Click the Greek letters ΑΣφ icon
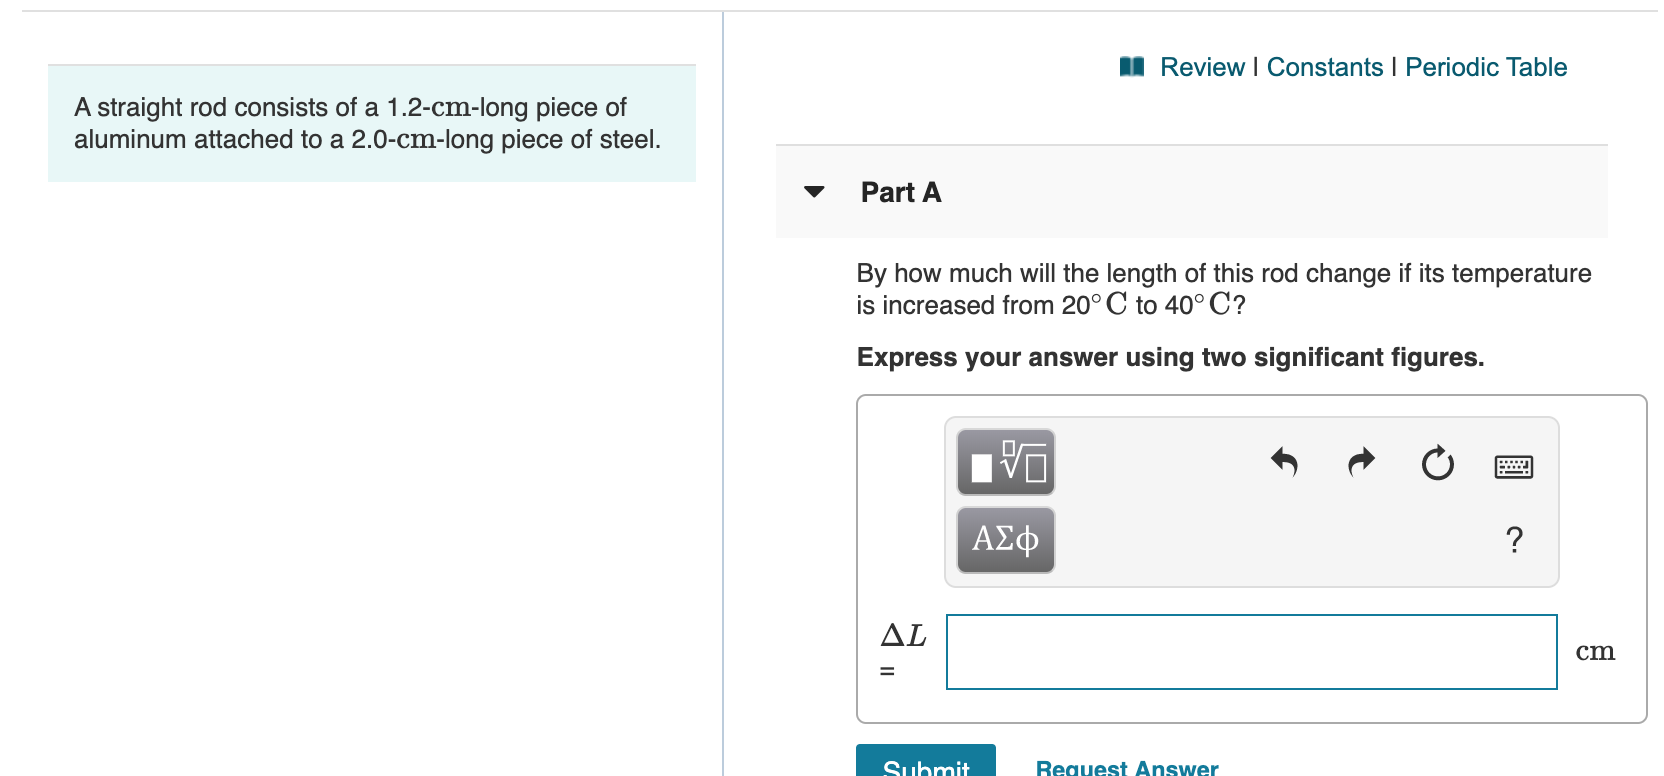This screenshot has width=1664, height=776. pos(1005,540)
